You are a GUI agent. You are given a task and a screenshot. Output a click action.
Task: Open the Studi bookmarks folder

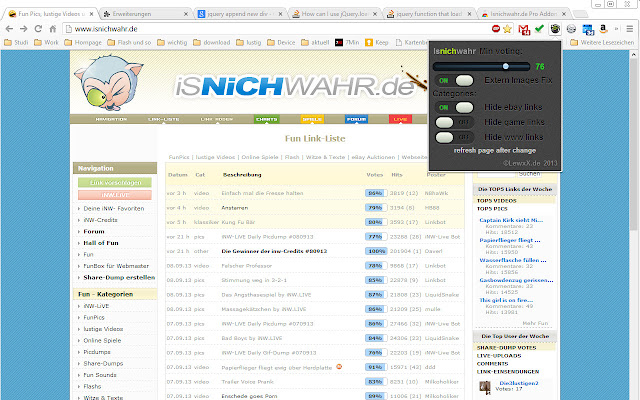pyautogui.click(x=16, y=42)
